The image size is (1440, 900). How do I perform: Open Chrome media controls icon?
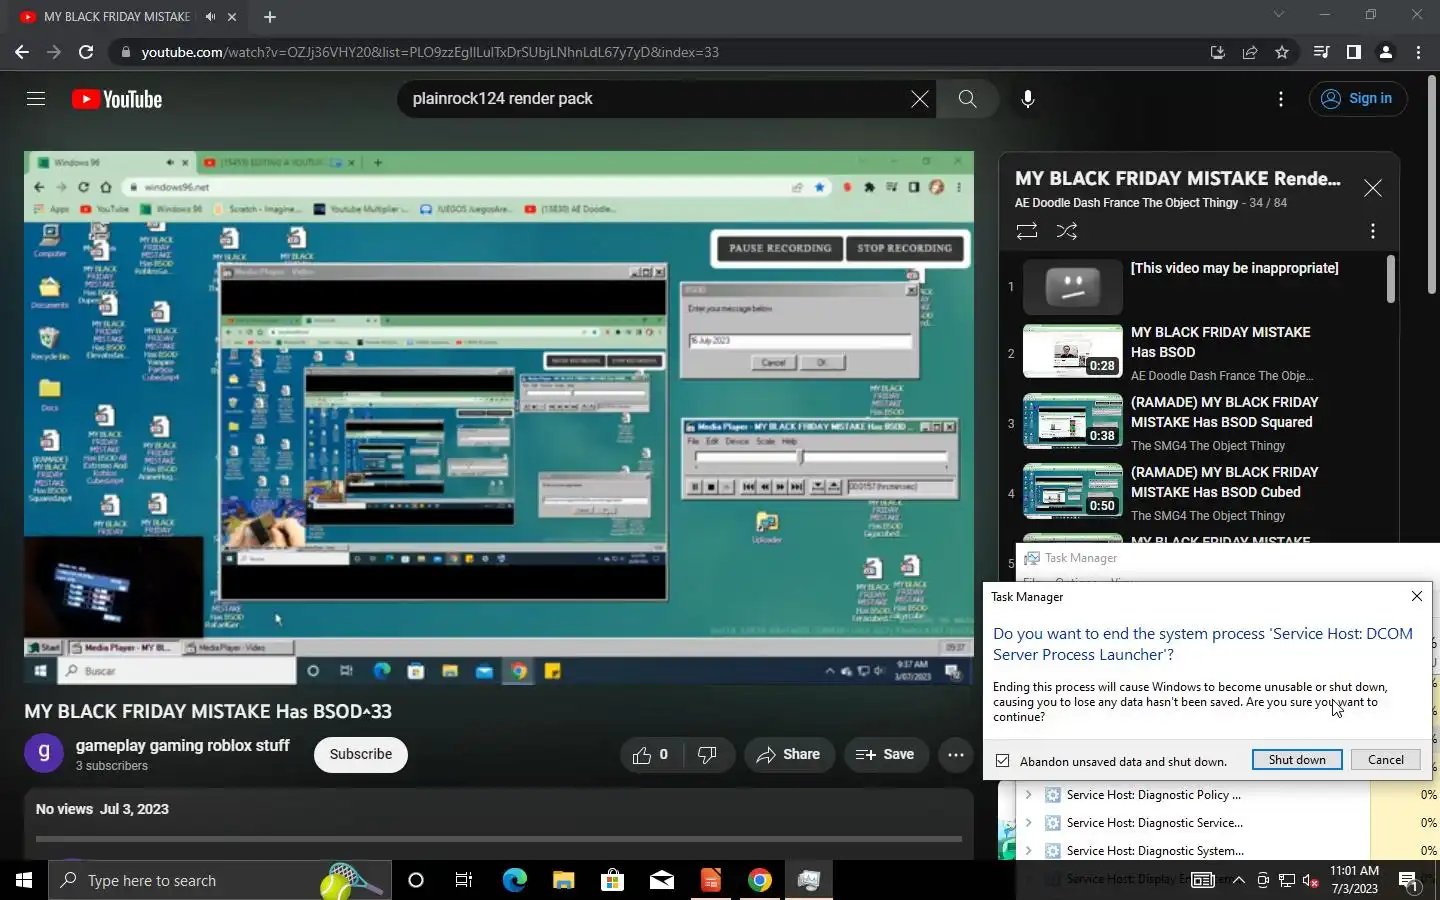pos(1321,52)
